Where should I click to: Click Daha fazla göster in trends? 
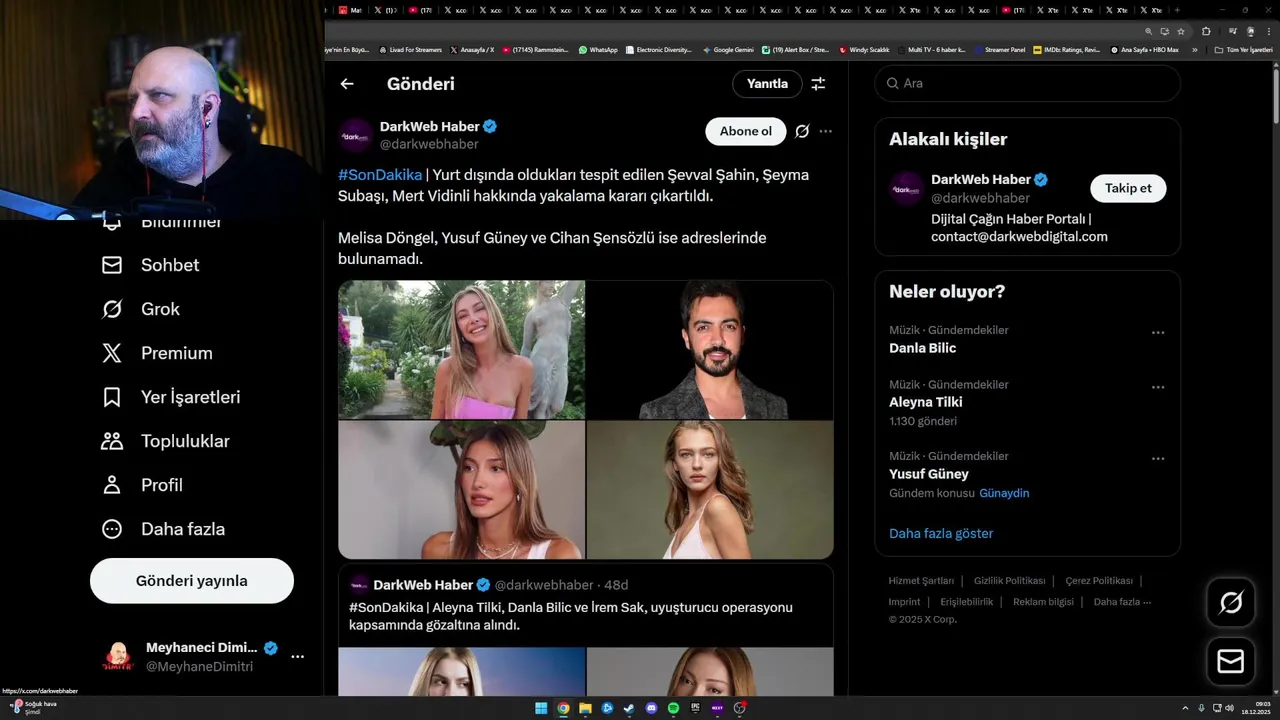(941, 533)
